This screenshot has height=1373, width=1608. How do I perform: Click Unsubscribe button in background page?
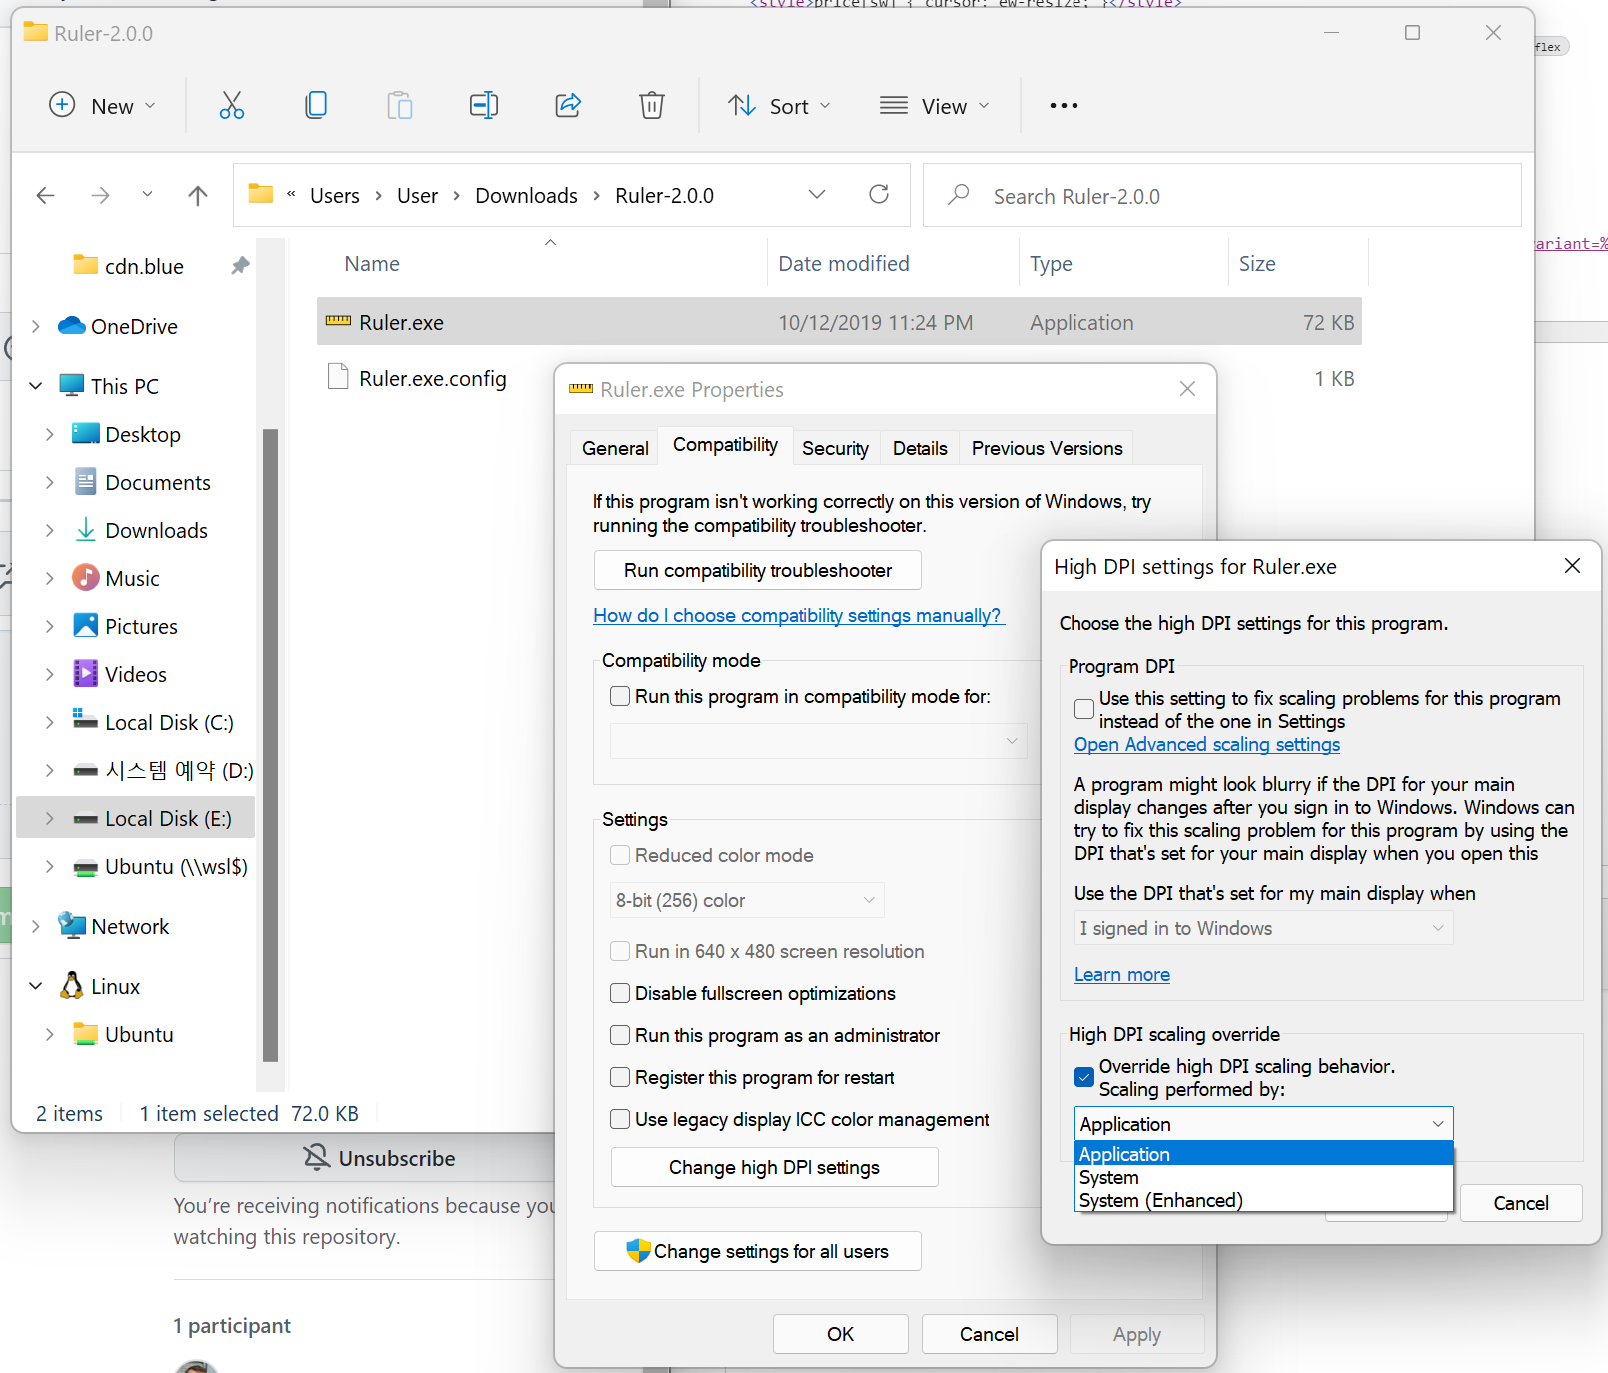pos(379,1158)
